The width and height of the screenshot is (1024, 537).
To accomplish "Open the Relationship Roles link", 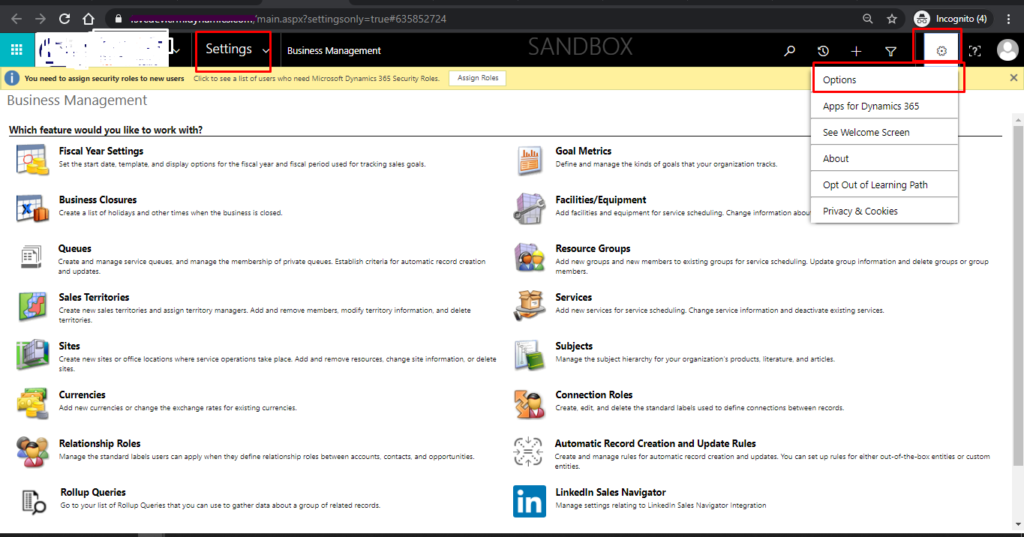I will [x=100, y=444].
